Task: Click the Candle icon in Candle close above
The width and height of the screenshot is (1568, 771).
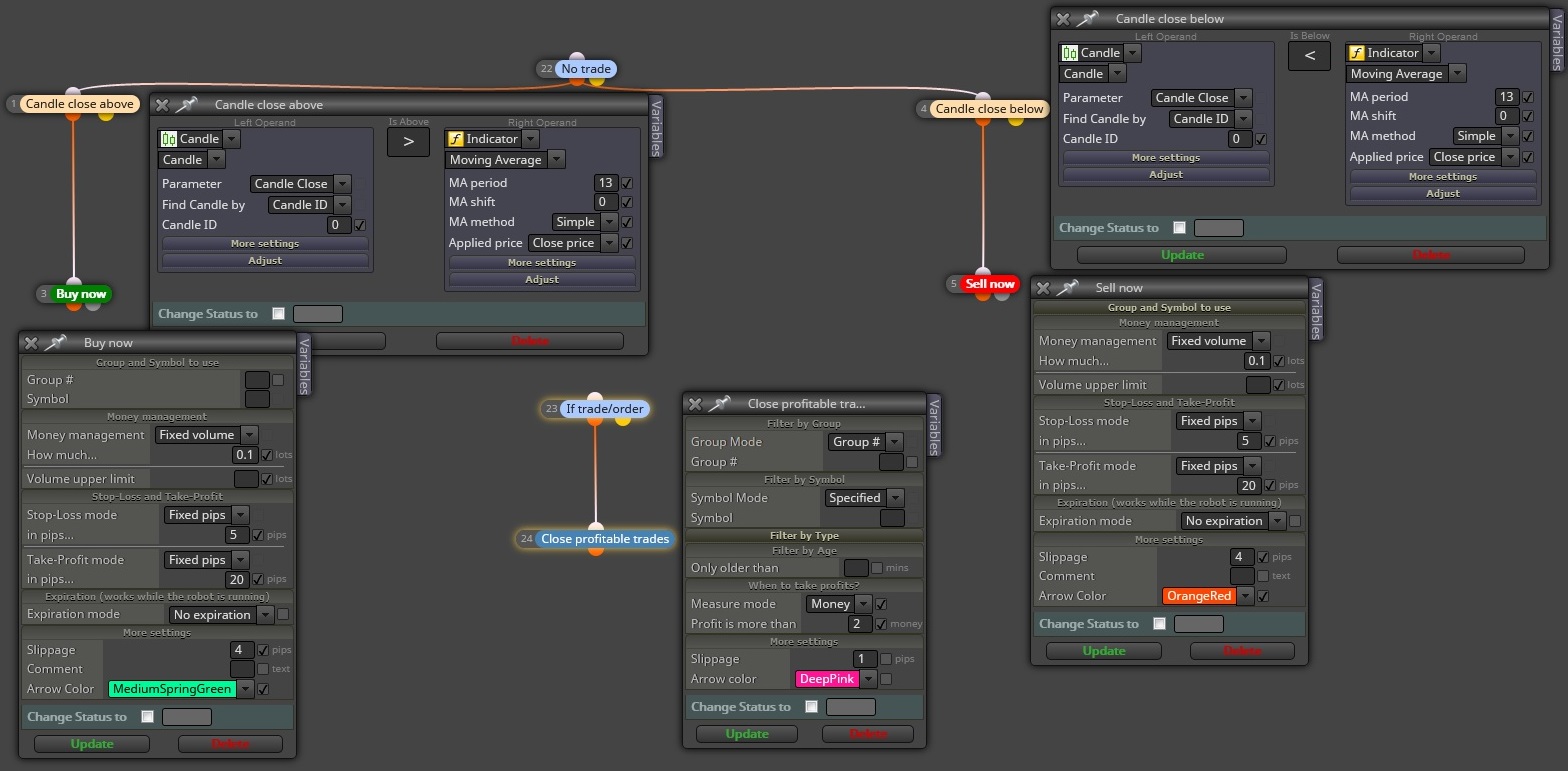Action: coord(169,139)
